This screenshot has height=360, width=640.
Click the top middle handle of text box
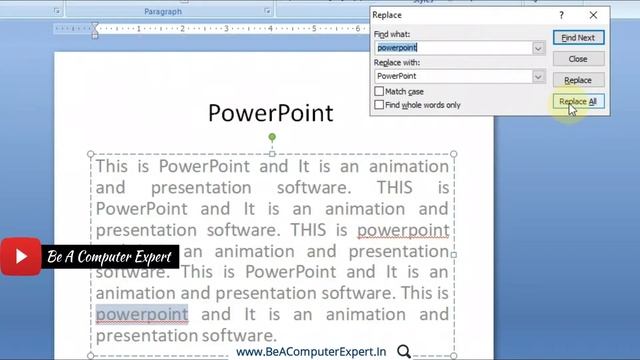pyautogui.click(x=272, y=154)
